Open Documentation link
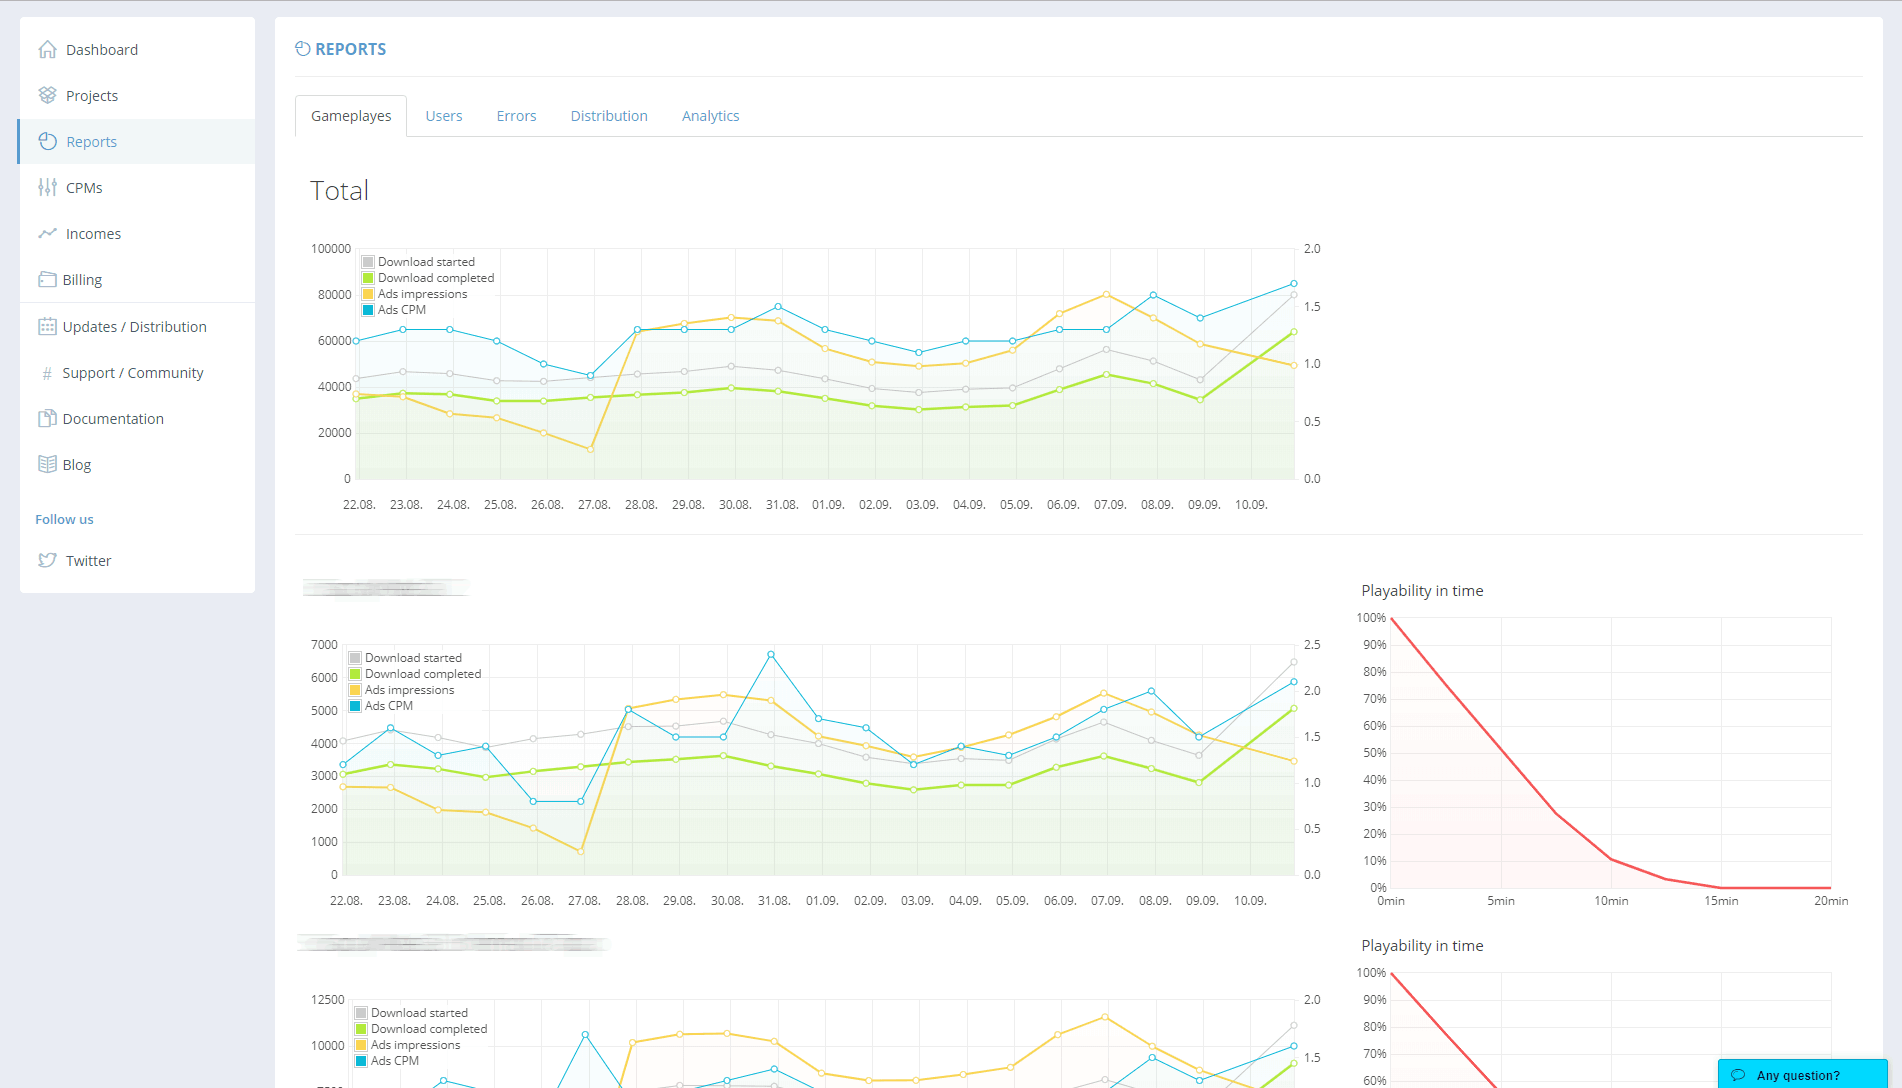Screen dimensions: 1902x1088 coord(137,418)
